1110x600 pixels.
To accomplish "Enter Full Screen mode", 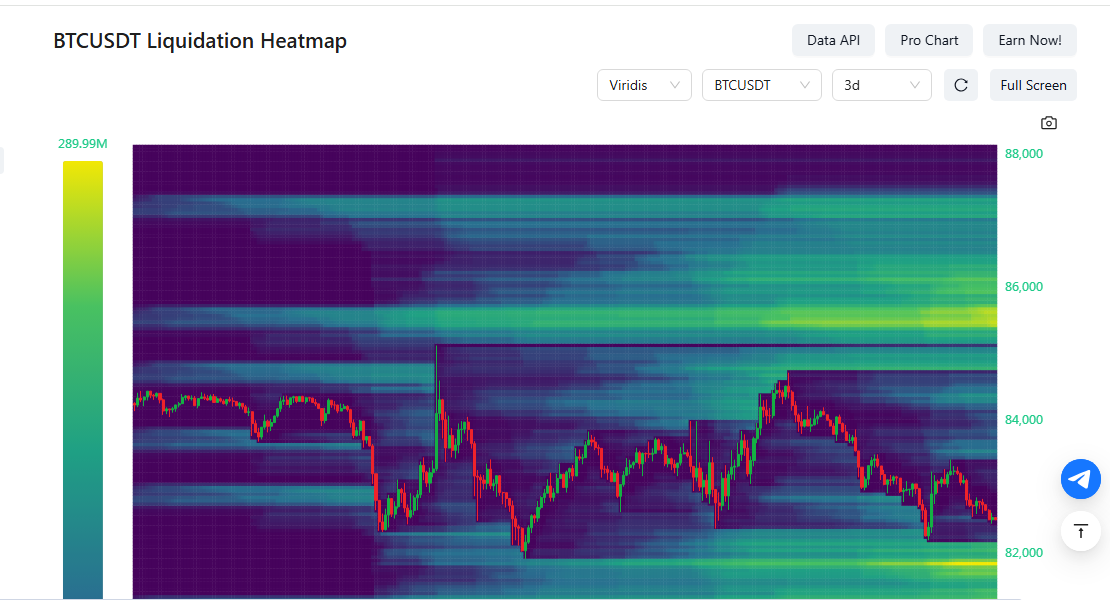I will (x=1033, y=85).
